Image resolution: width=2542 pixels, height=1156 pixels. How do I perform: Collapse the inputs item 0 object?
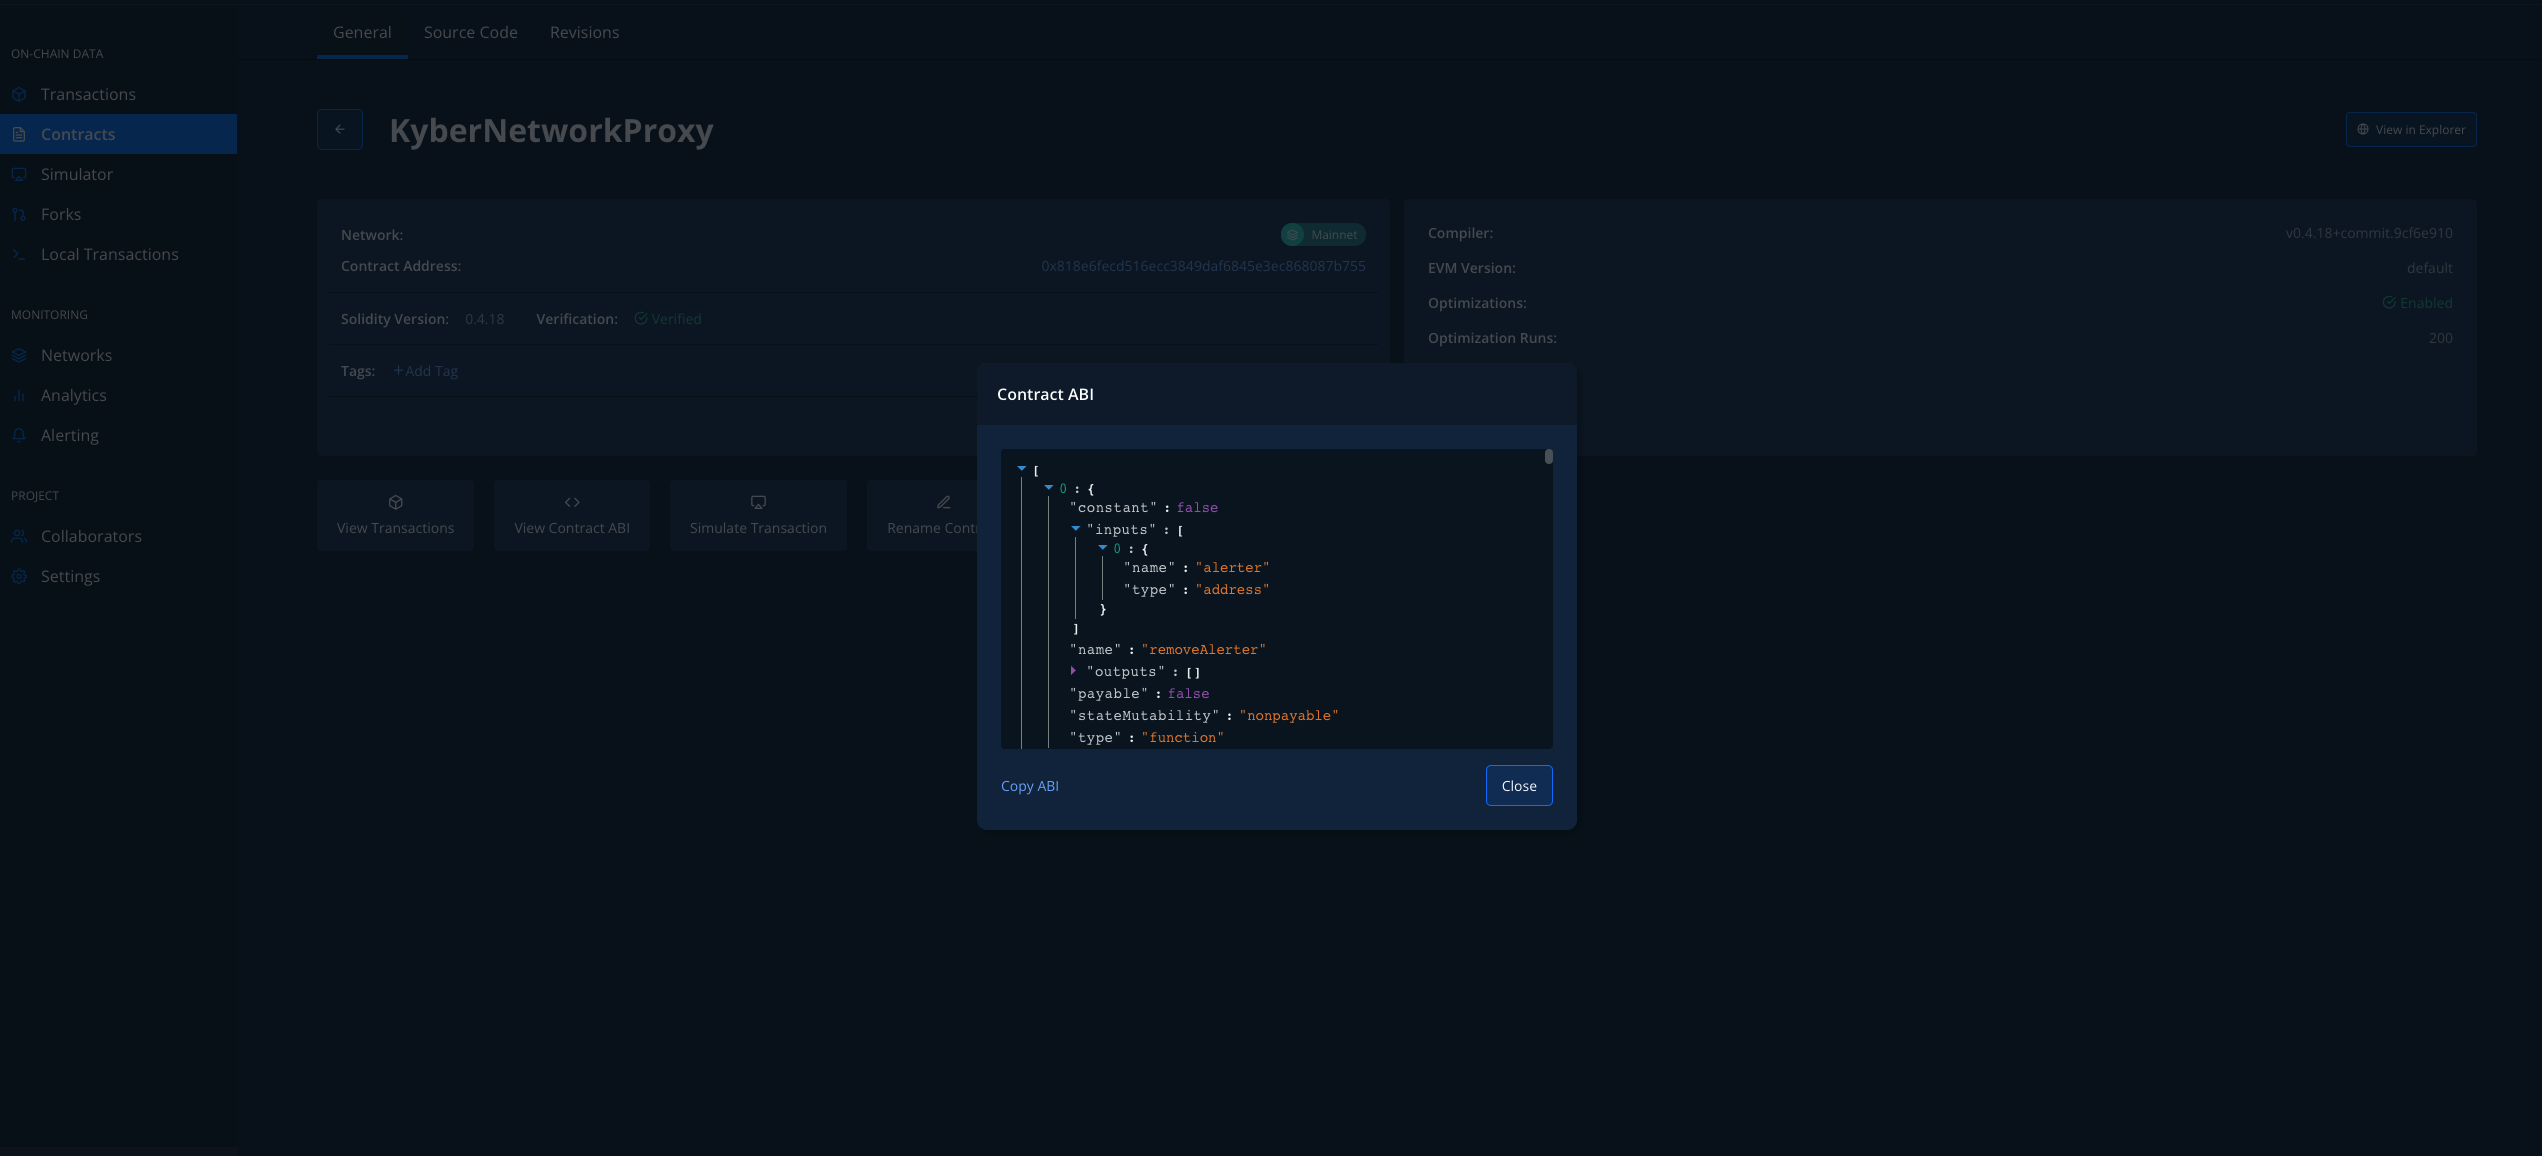(1103, 548)
